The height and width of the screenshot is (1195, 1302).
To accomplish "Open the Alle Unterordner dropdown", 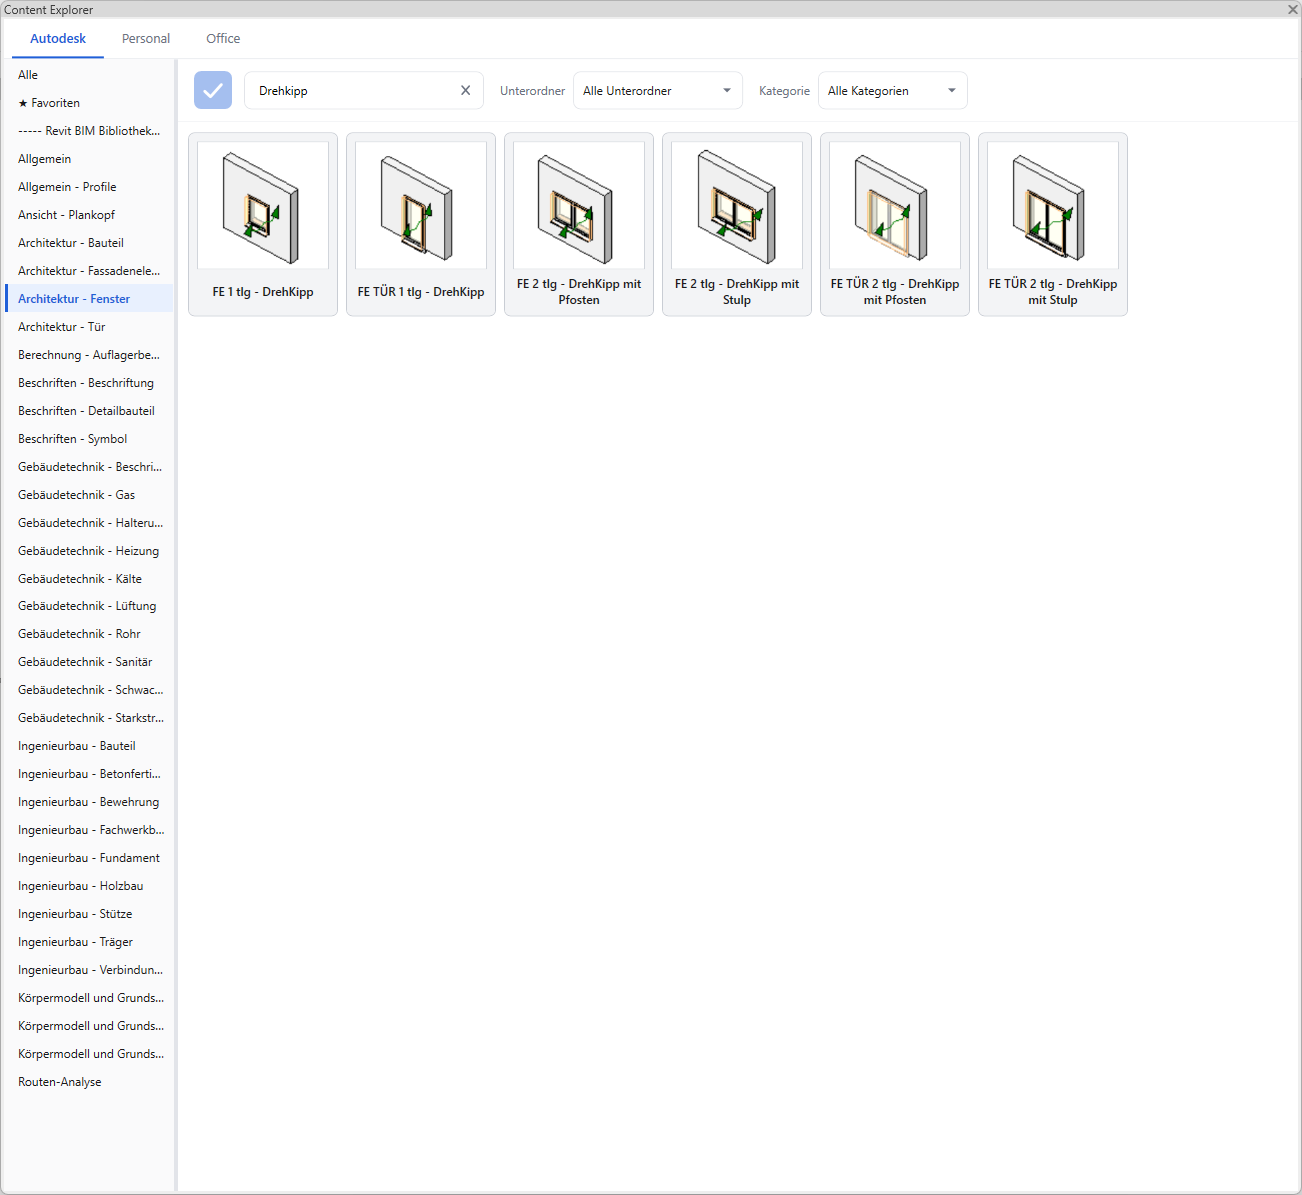I will click(658, 90).
